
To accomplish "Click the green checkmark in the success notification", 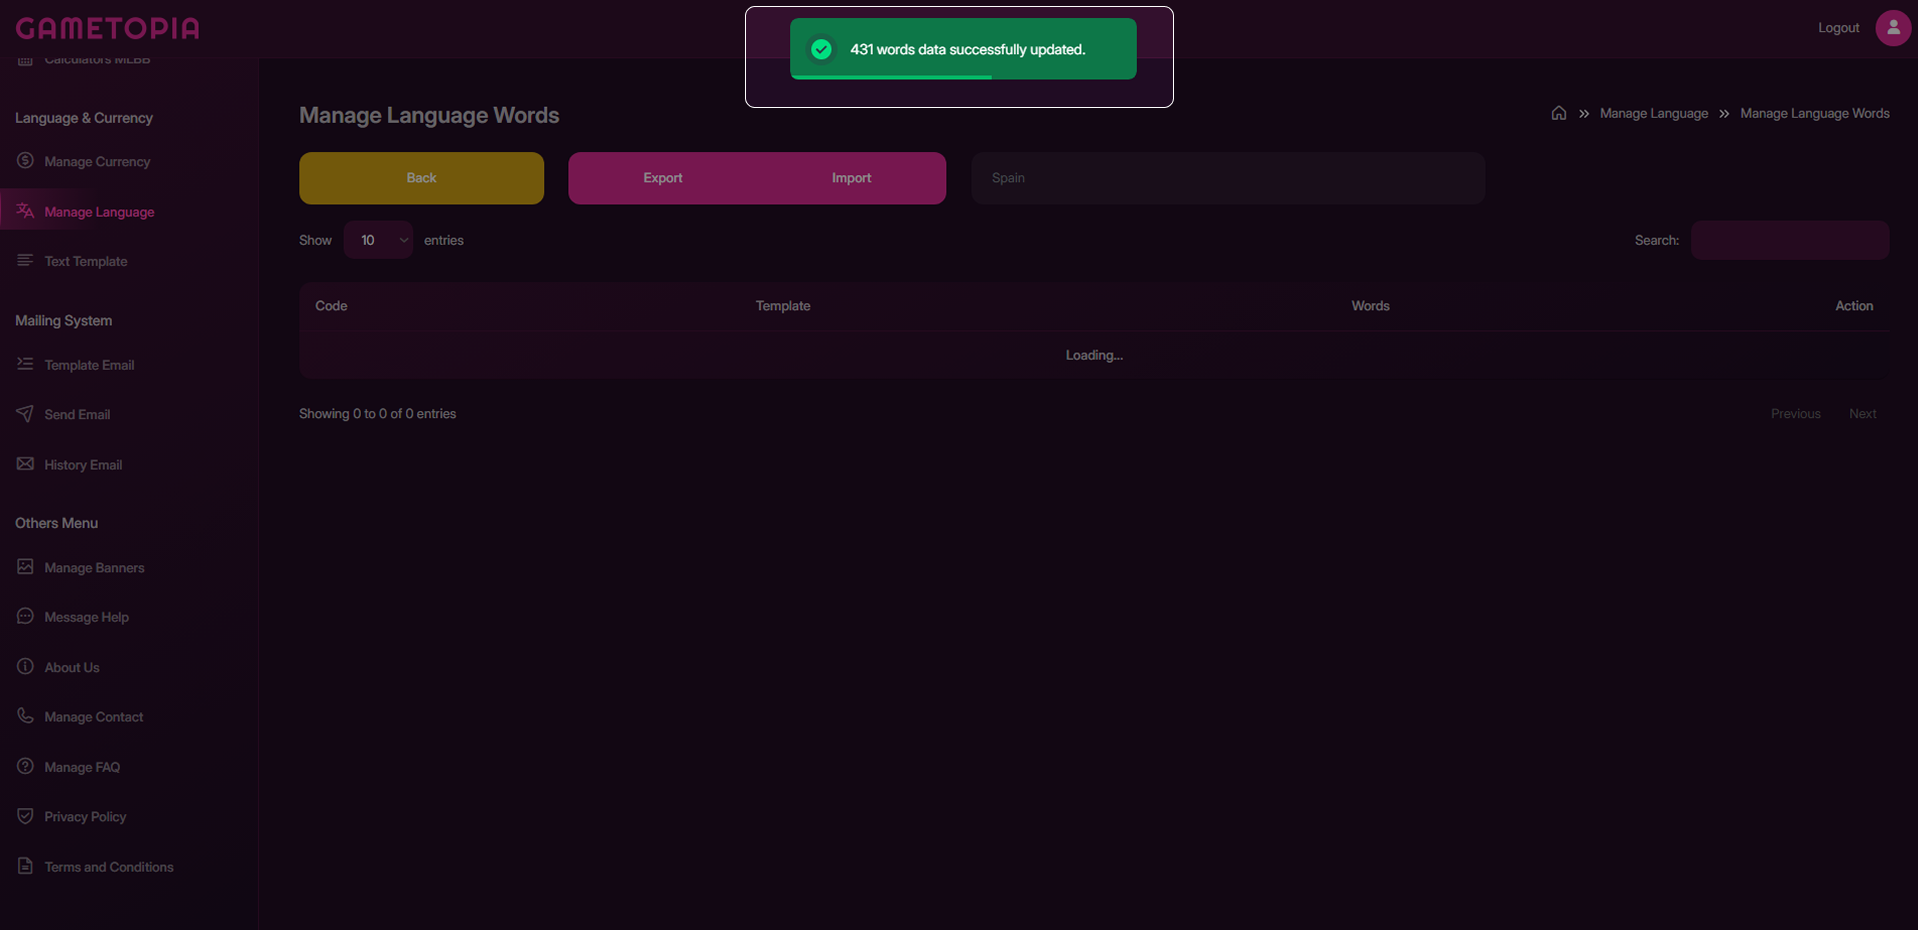I will [x=821, y=49].
